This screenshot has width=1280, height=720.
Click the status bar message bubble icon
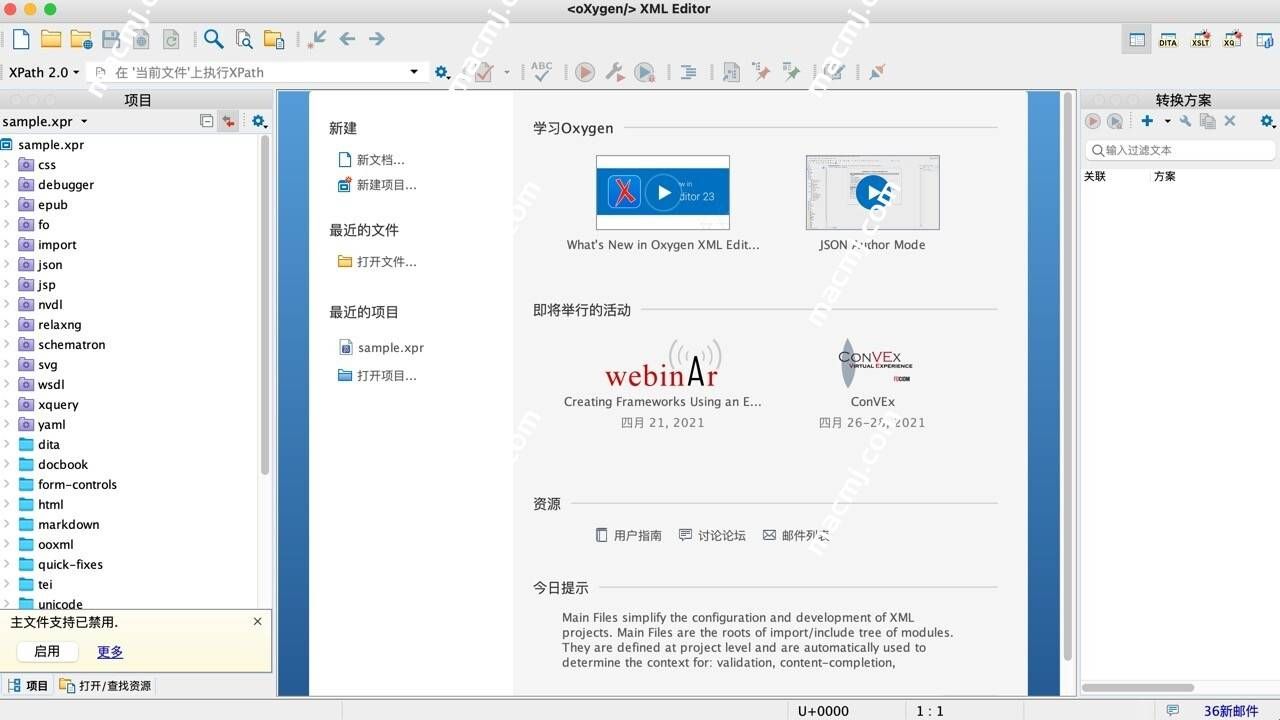(x=1173, y=711)
